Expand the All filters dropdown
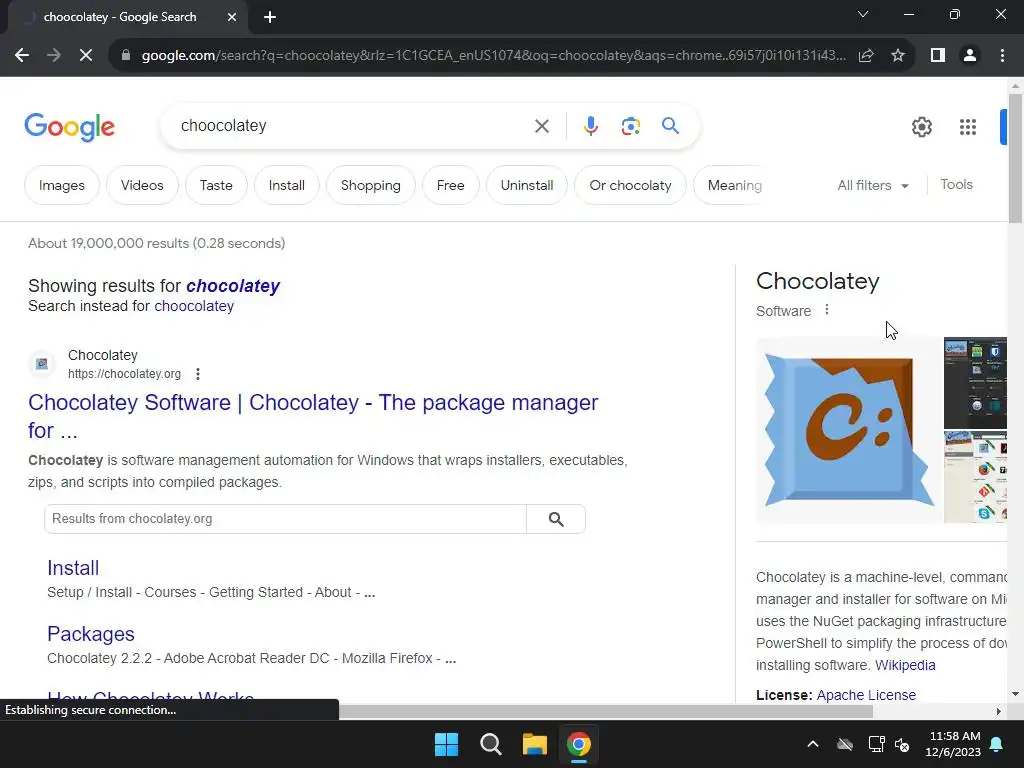Screen dimensions: 1024x768 (x=873, y=185)
